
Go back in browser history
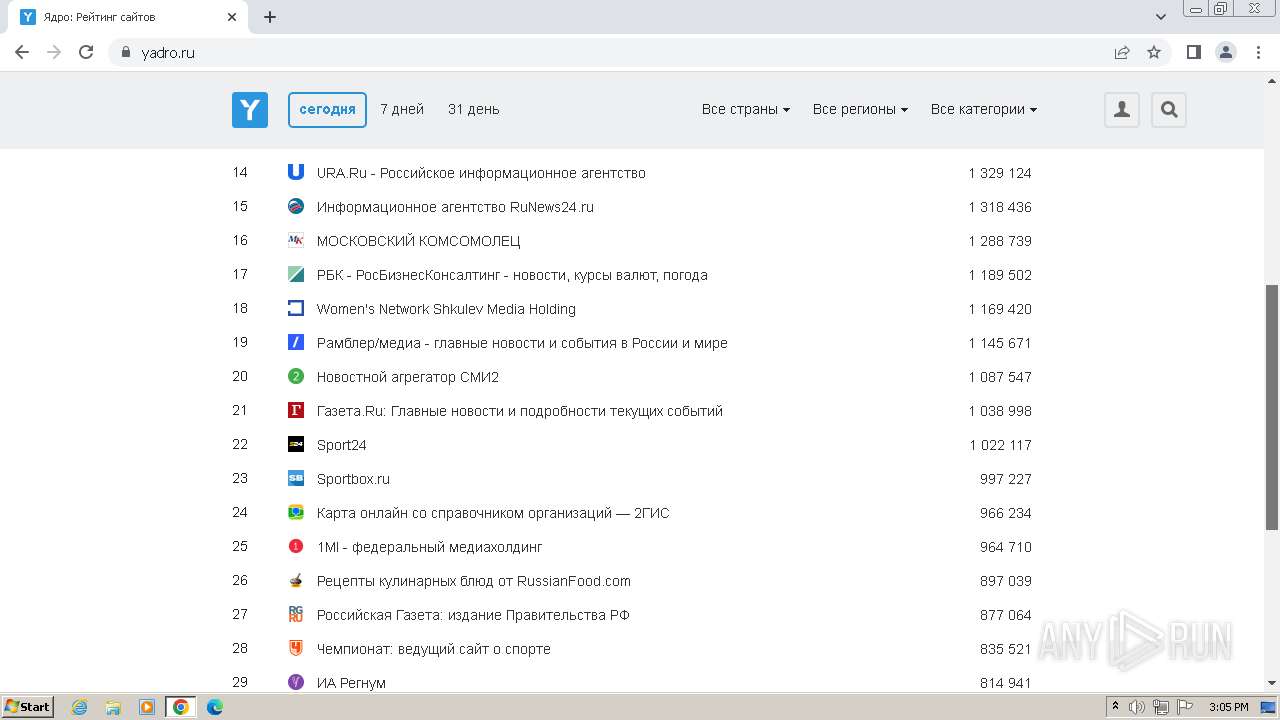(x=22, y=52)
